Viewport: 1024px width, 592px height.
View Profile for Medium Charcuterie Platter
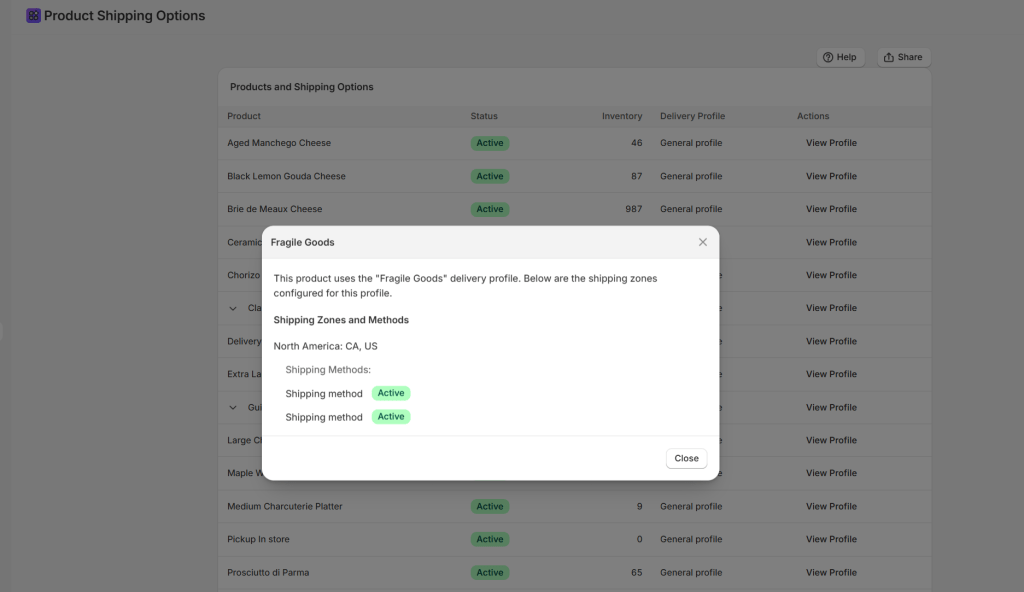coord(831,506)
